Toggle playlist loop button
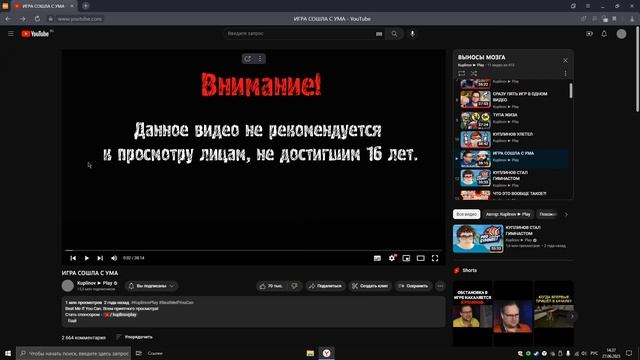 pyautogui.click(x=462, y=73)
